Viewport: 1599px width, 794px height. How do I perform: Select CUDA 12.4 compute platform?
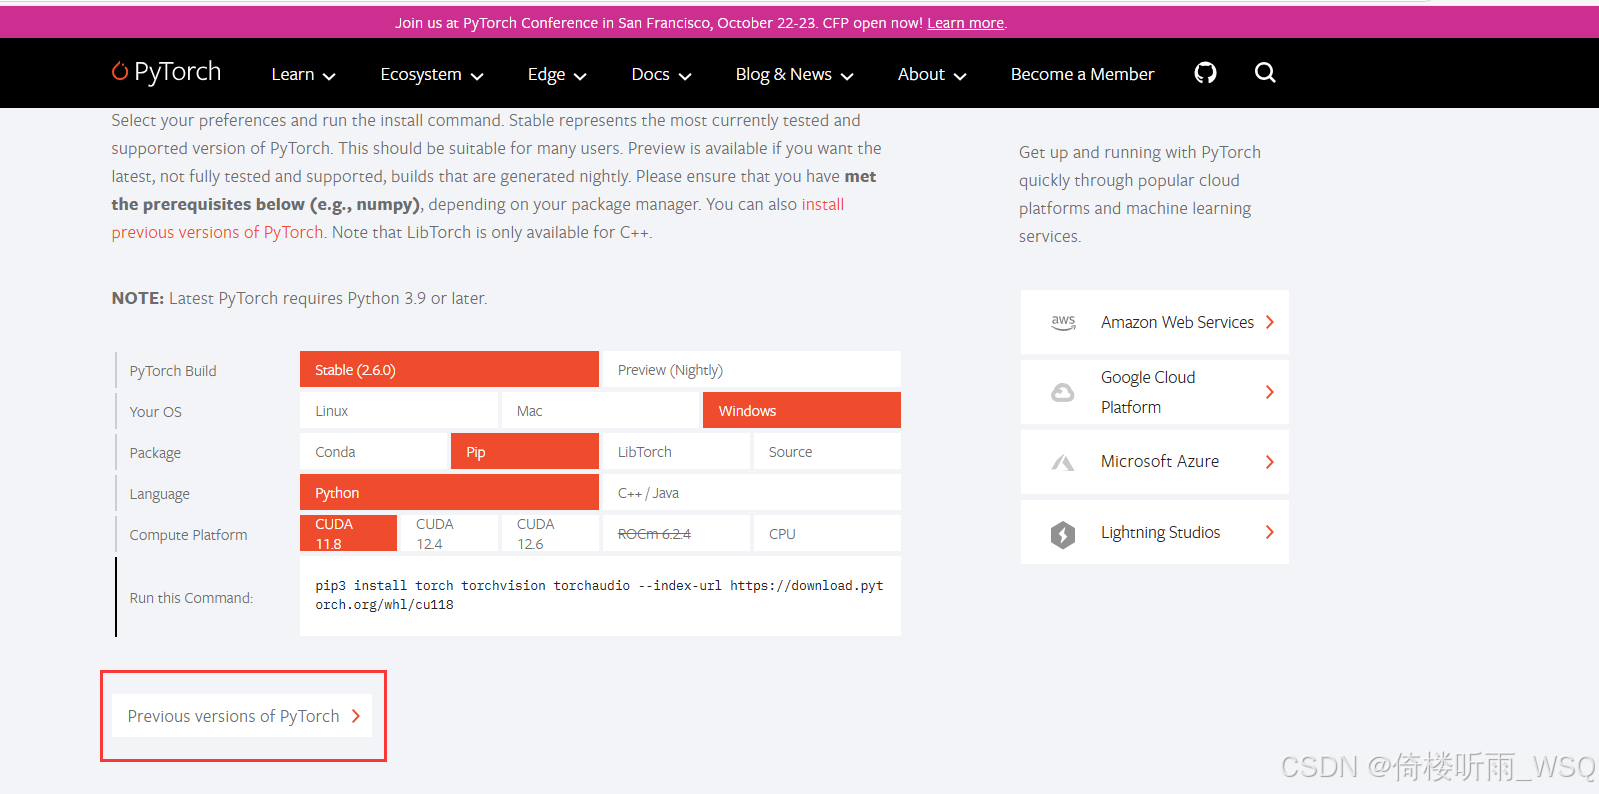coord(449,533)
